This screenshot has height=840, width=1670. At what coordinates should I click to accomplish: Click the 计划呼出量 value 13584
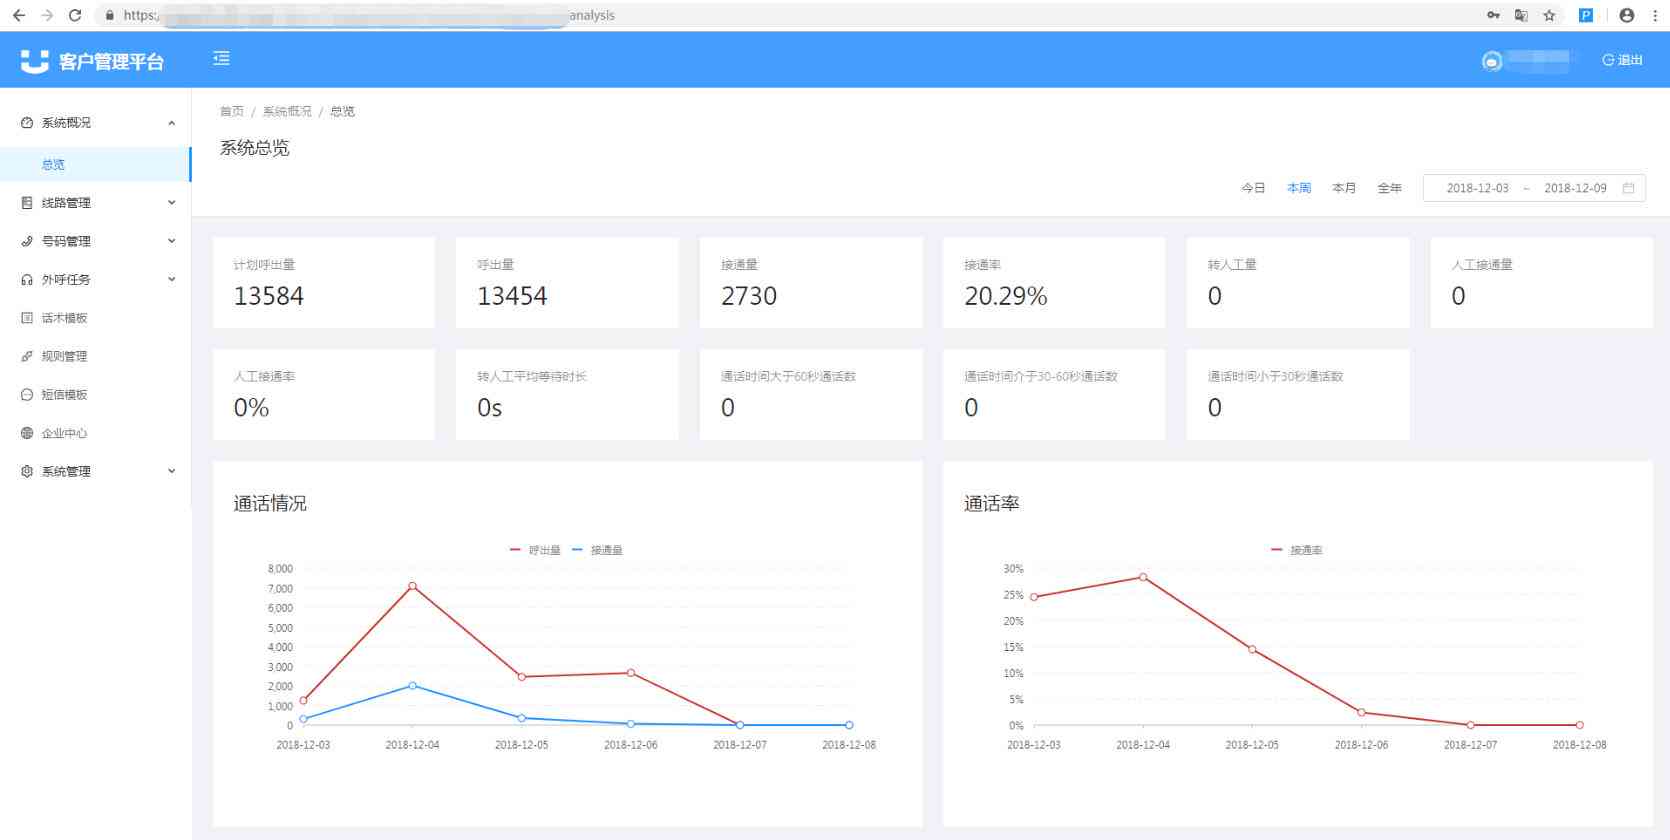click(269, 296)
